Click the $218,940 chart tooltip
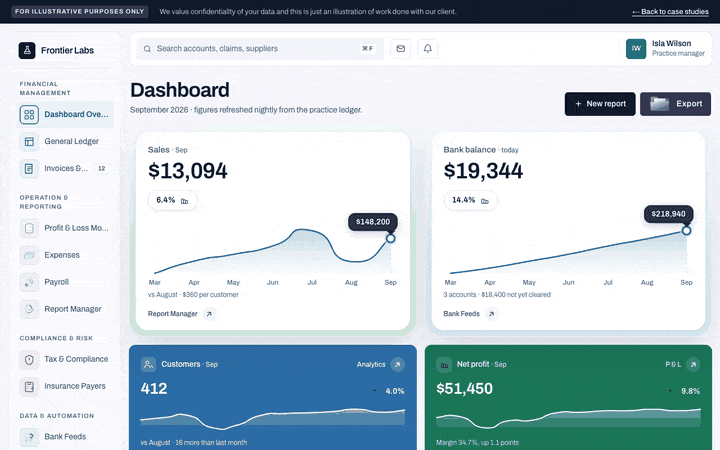 (669, 214)
